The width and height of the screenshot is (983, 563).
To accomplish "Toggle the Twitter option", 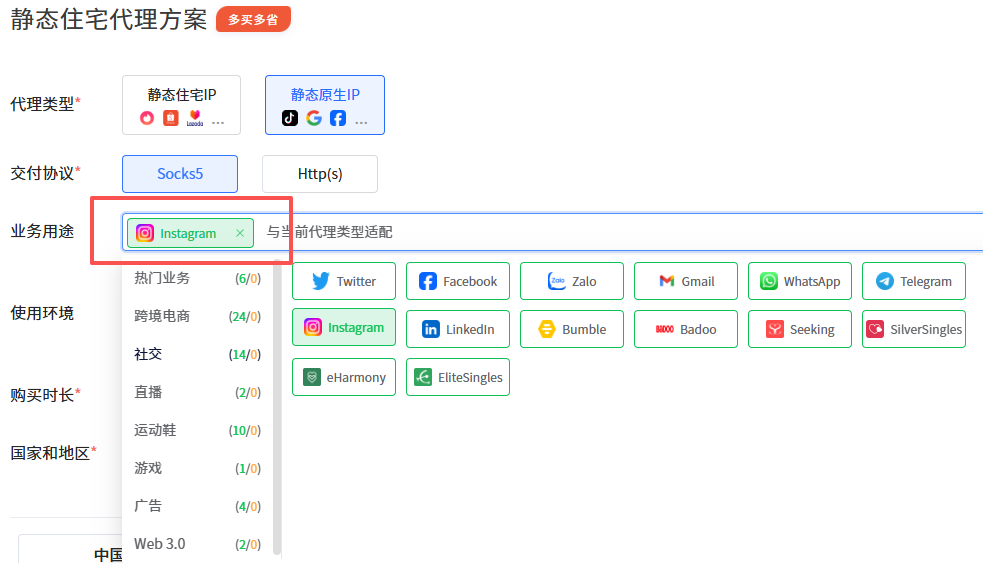I will pyautogui.click(x=344, y=281).
